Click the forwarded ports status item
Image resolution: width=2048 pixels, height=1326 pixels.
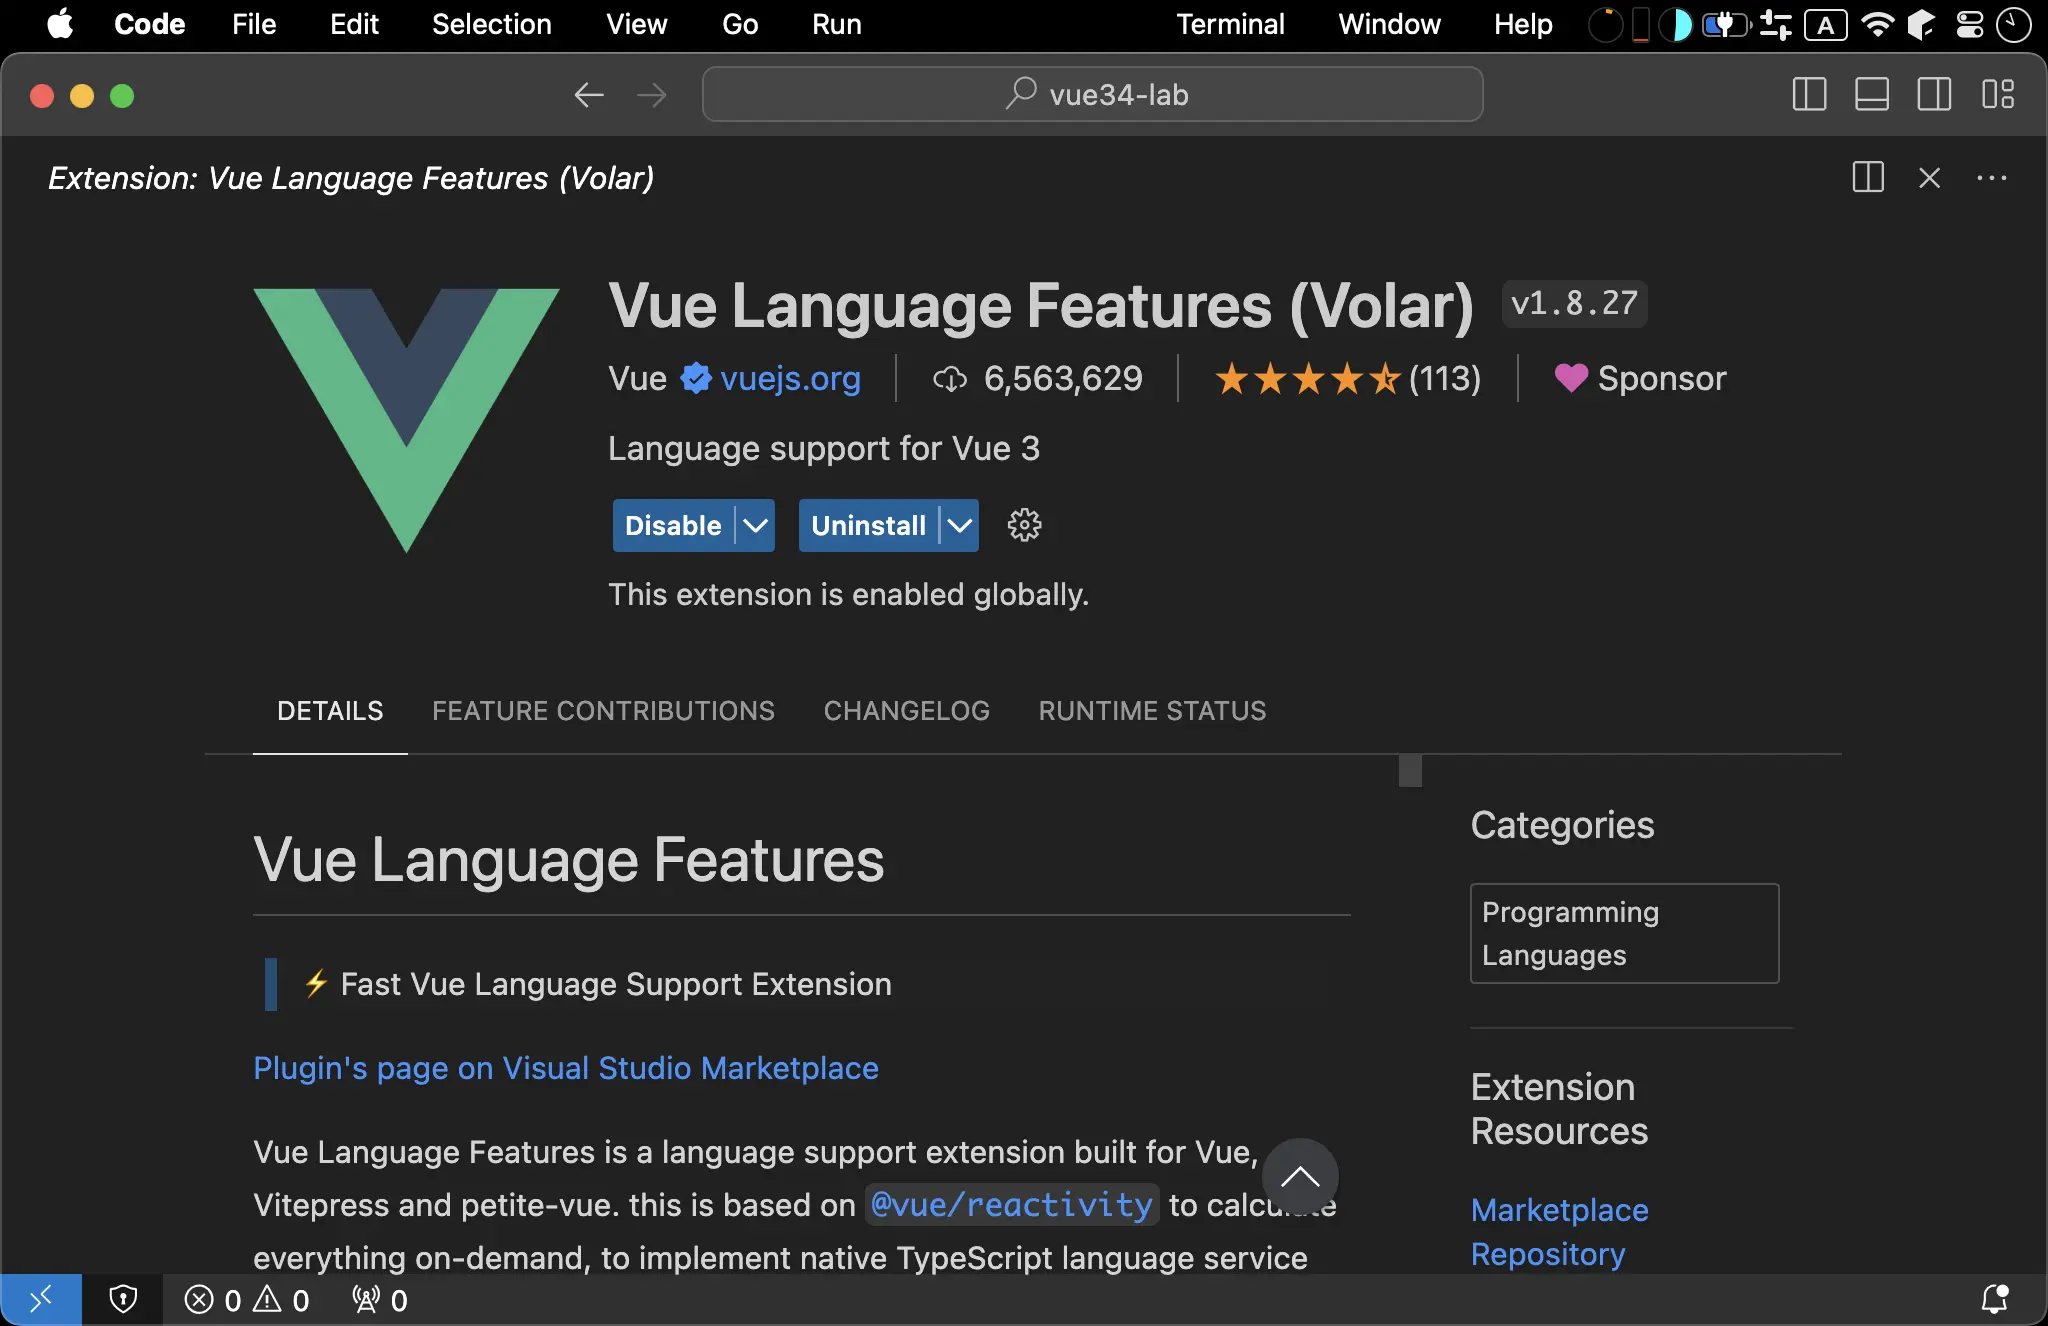(380, 1300)
